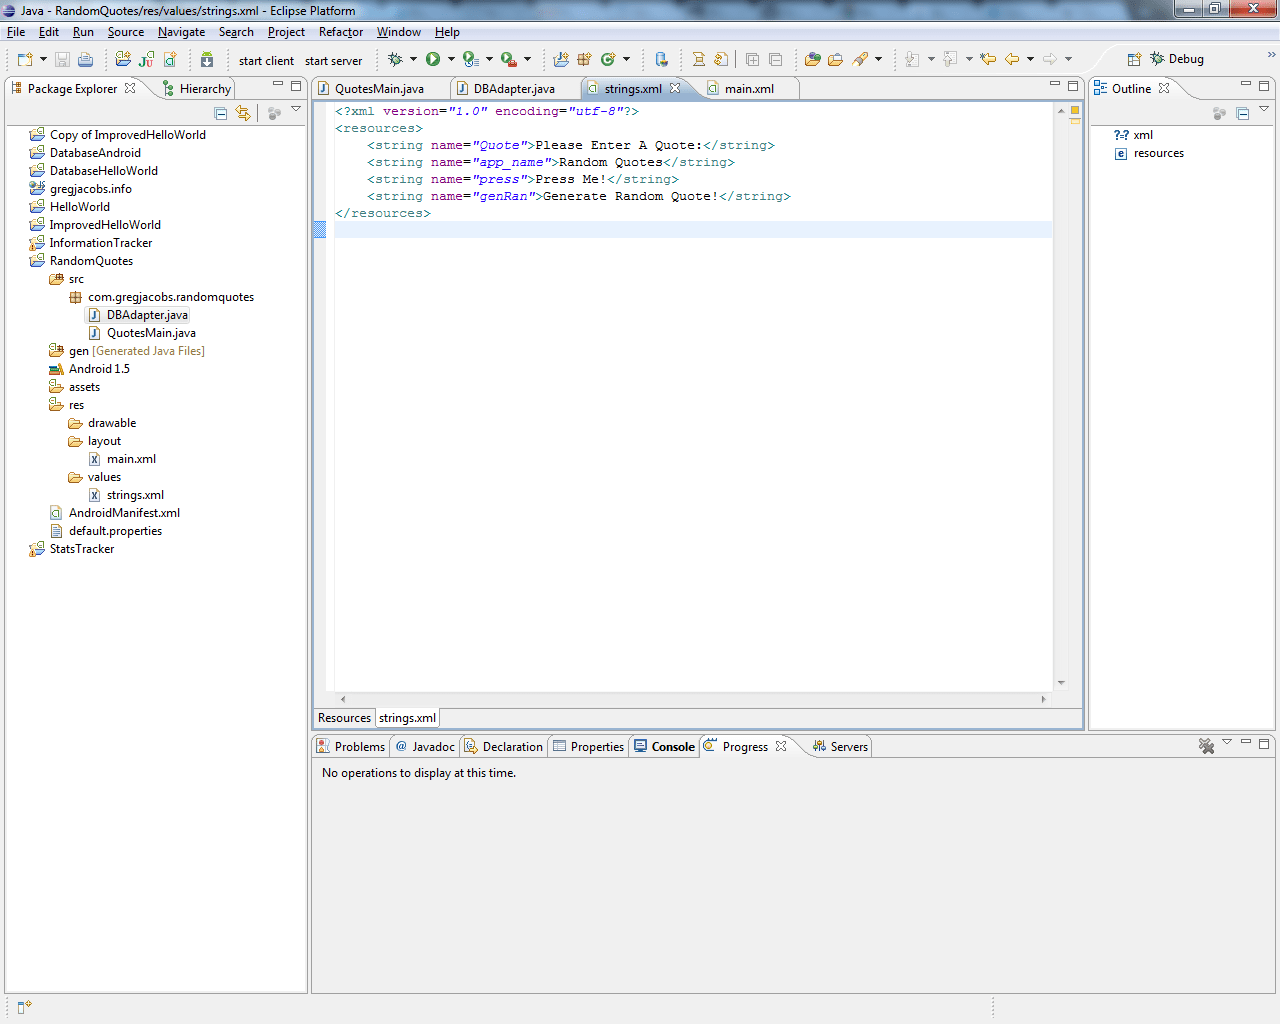Open the Run button dropdown arrow
This screenshot has width=1280, height=1024.
coord(451,60)
